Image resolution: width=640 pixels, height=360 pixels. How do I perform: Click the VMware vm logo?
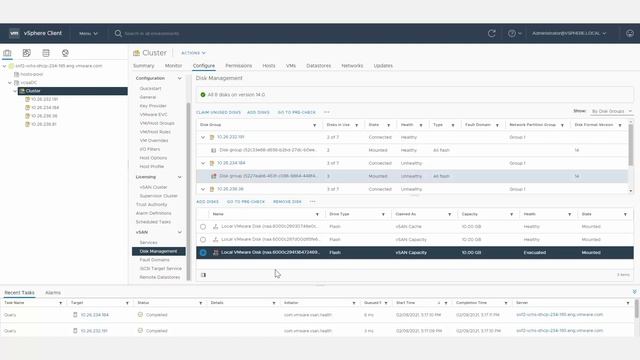[14, 33]
